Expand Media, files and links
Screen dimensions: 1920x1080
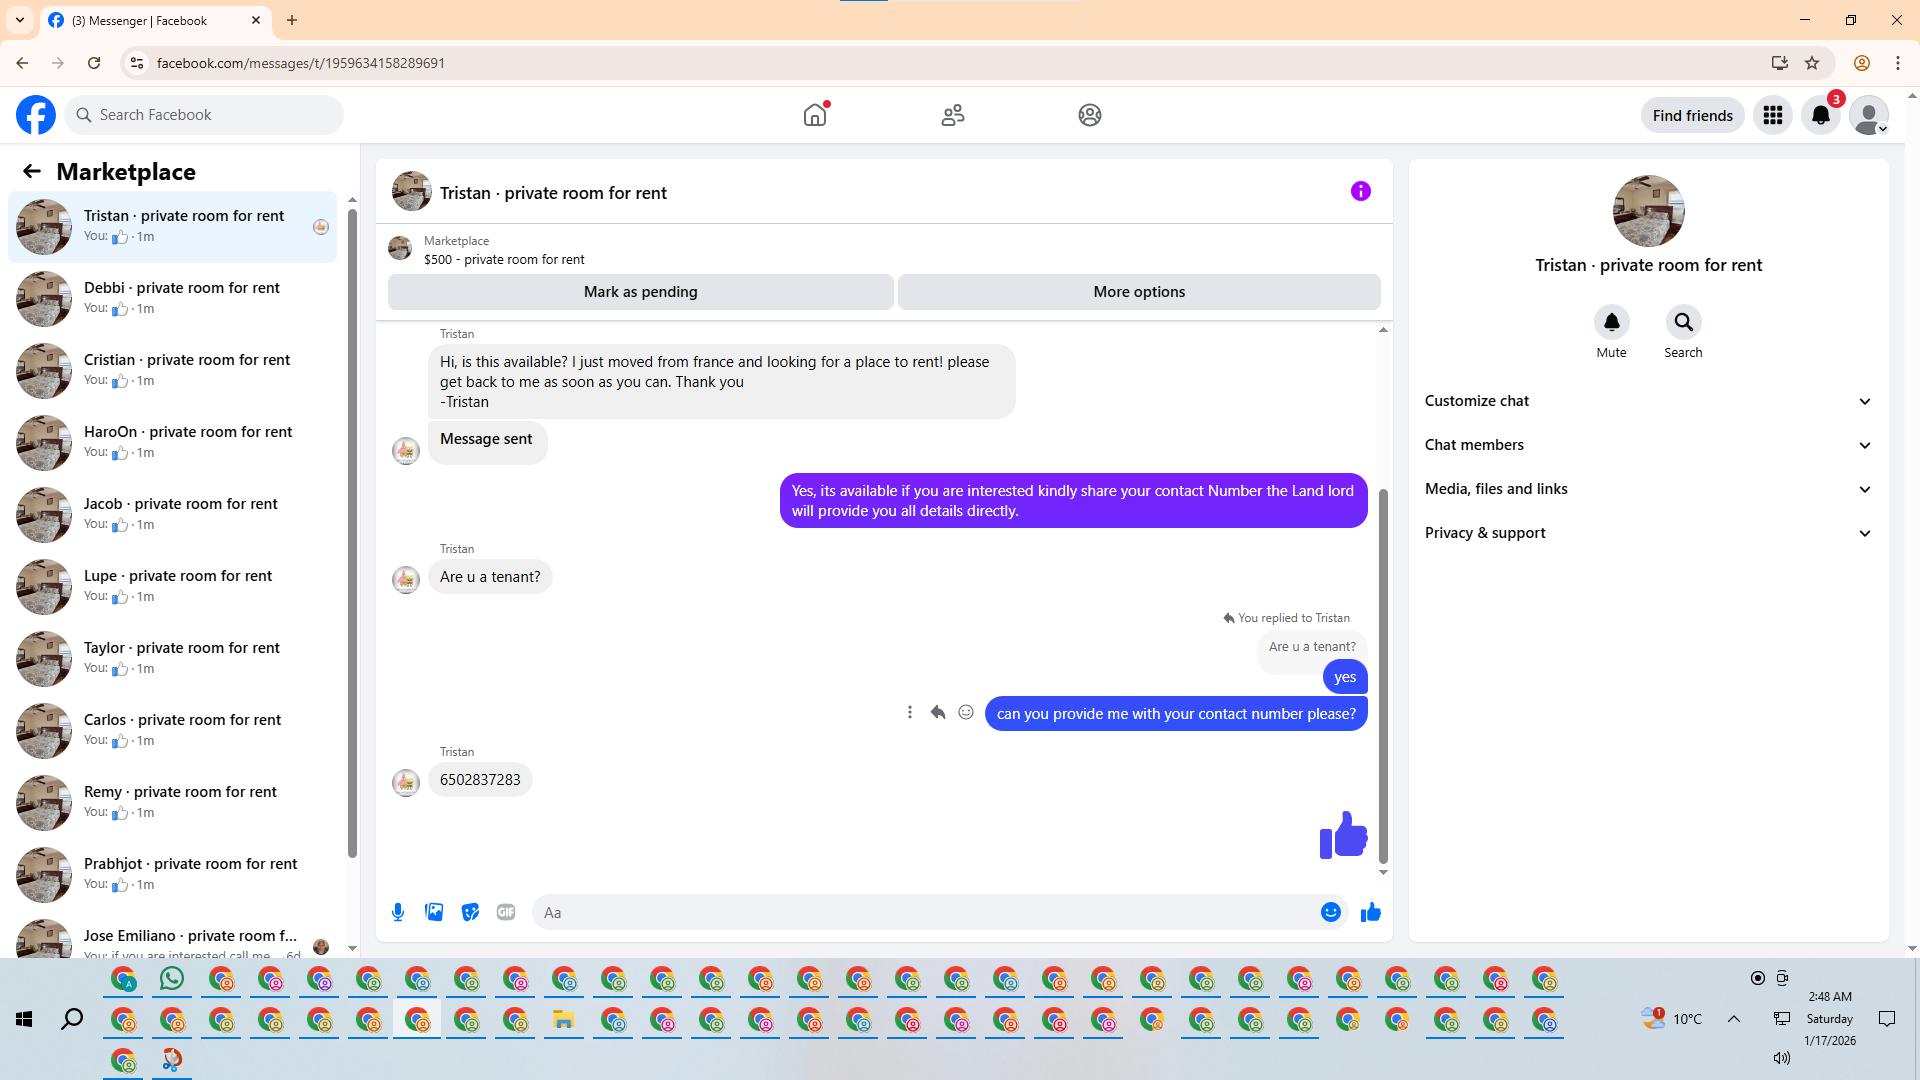point(1647,489)
